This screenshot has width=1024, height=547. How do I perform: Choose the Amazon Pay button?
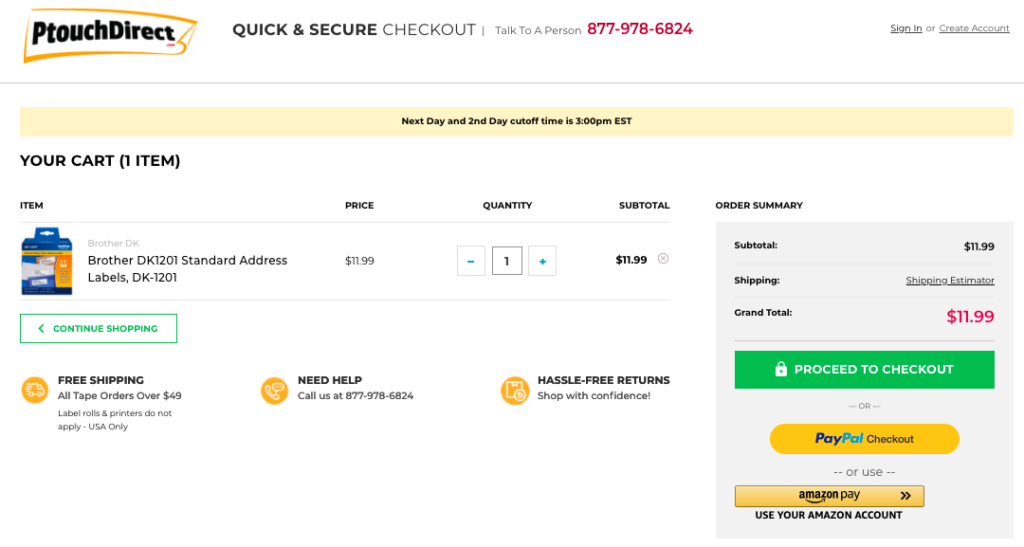click(829, 496)
